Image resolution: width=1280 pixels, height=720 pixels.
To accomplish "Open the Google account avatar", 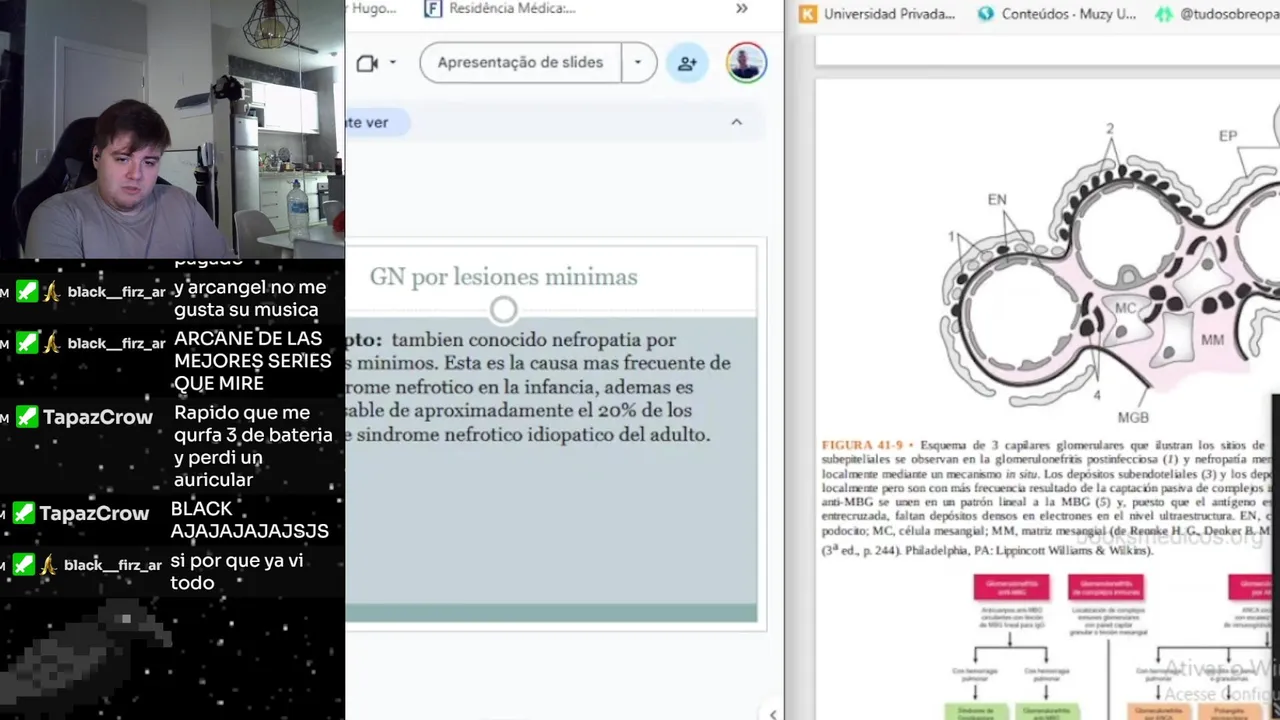I will tap(746, 62).
